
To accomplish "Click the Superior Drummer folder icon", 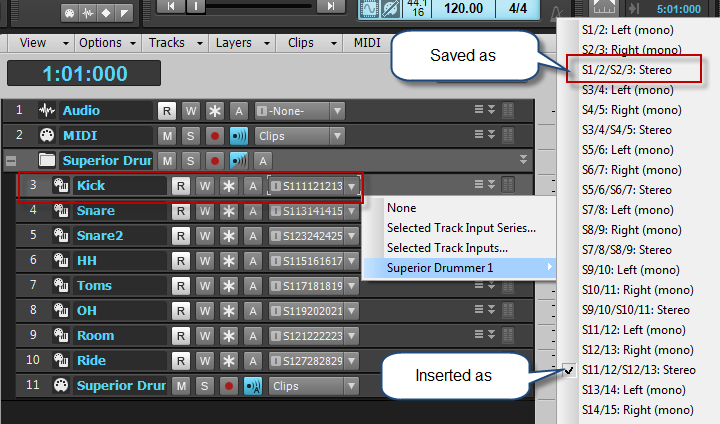I will (46, 160).
